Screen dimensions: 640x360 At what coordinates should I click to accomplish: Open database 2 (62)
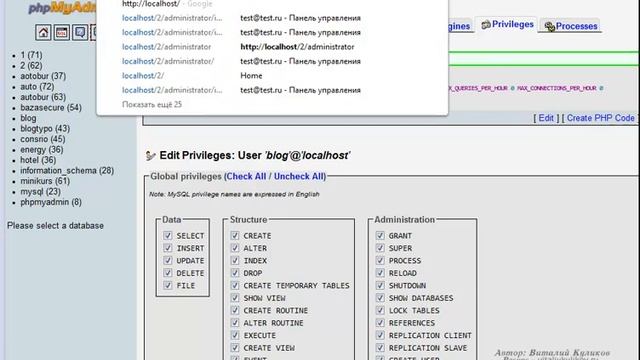click(x=31, y=66)
